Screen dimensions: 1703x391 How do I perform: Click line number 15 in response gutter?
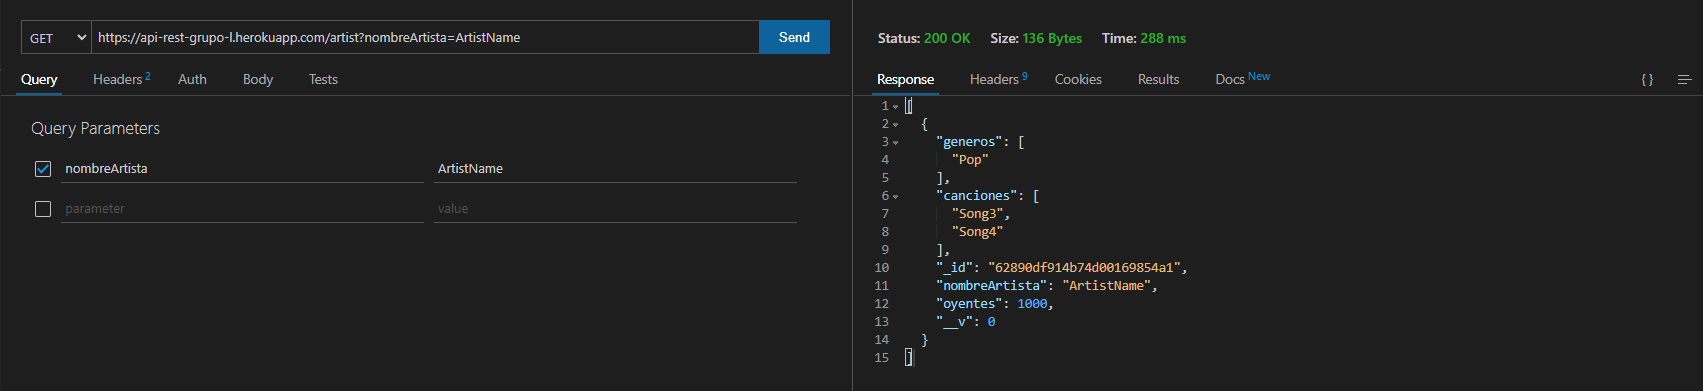coord(881,357)
